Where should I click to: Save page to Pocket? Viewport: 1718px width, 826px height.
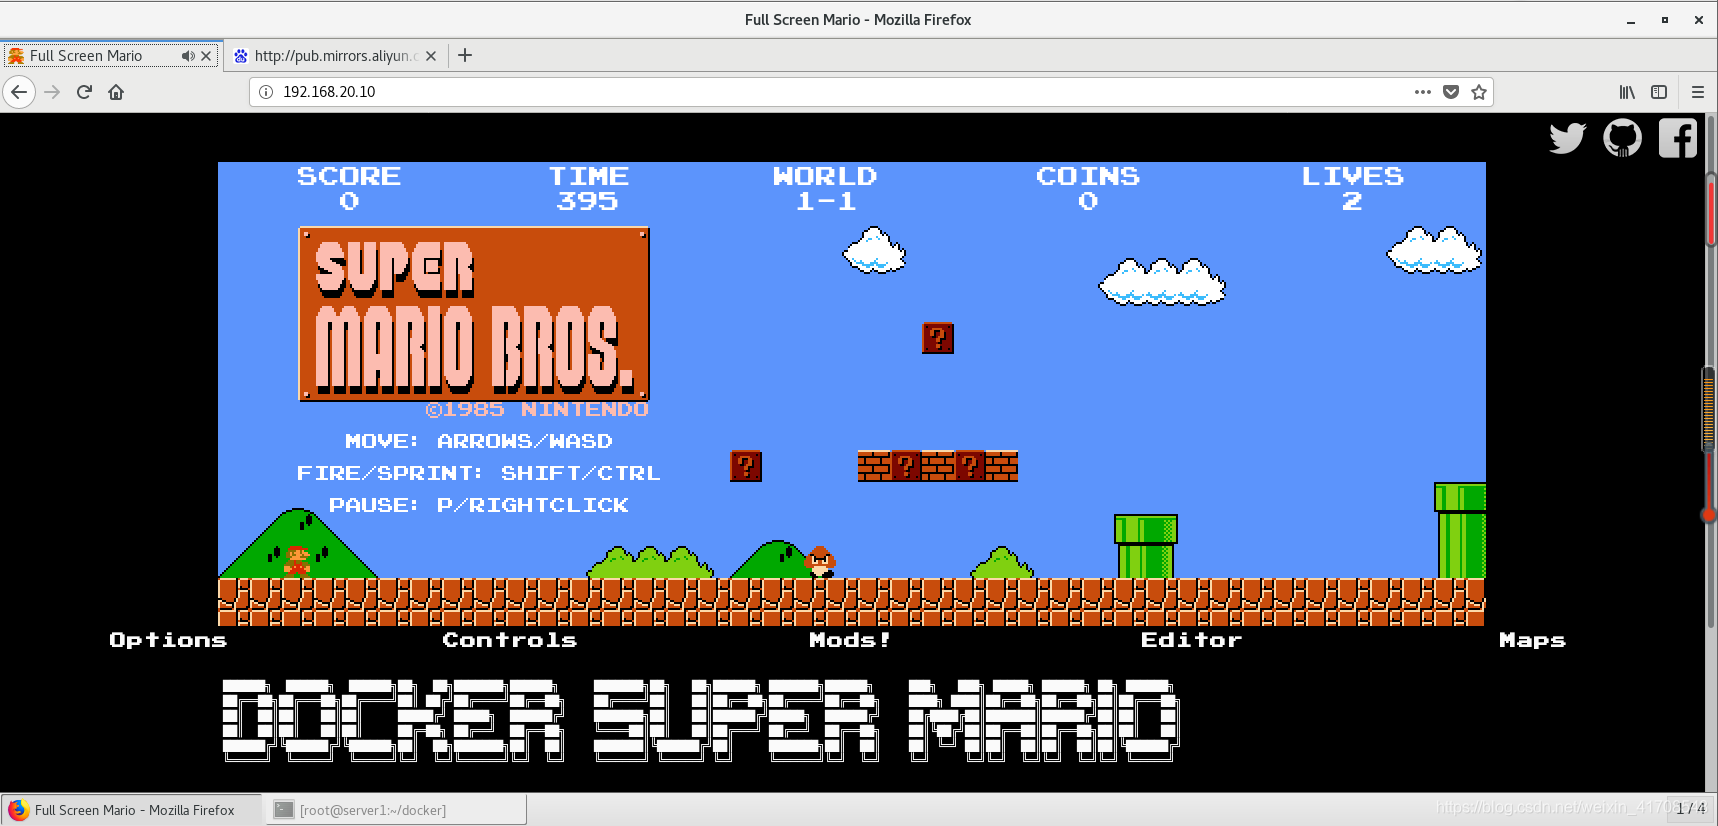click(1451, 92)
